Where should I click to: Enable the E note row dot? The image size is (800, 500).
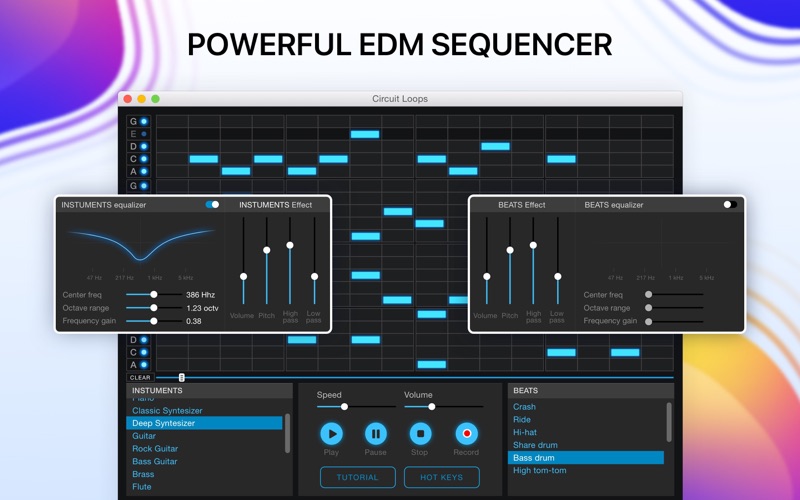point(144,134)
